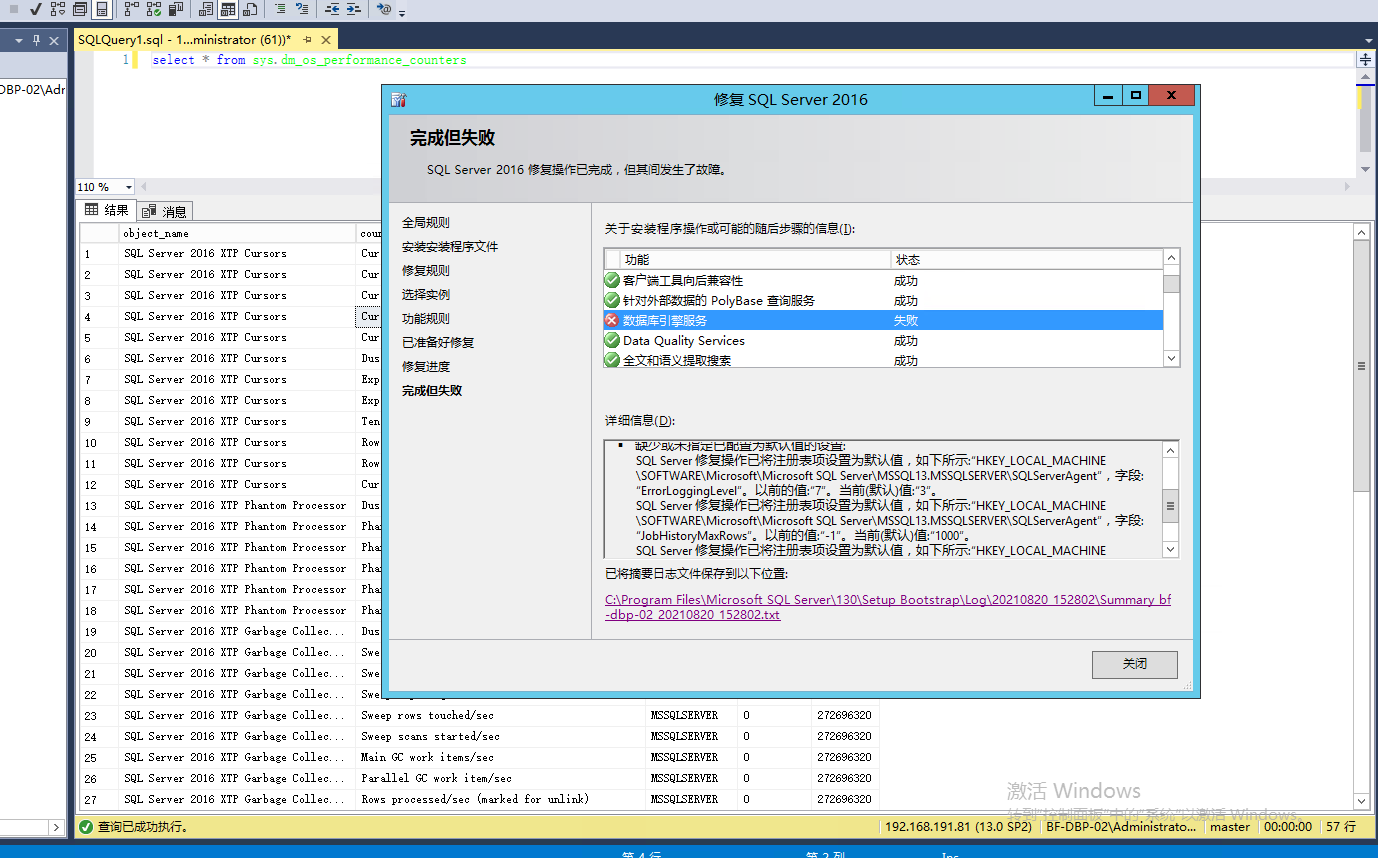Open the Query Options icon
The height and width of the screenshot is (858, 1378).
[x=80, y=9]
